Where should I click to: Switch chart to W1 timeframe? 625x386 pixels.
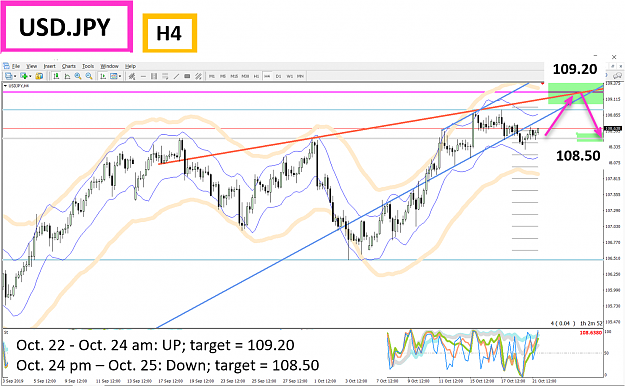[x=289, y=76]
